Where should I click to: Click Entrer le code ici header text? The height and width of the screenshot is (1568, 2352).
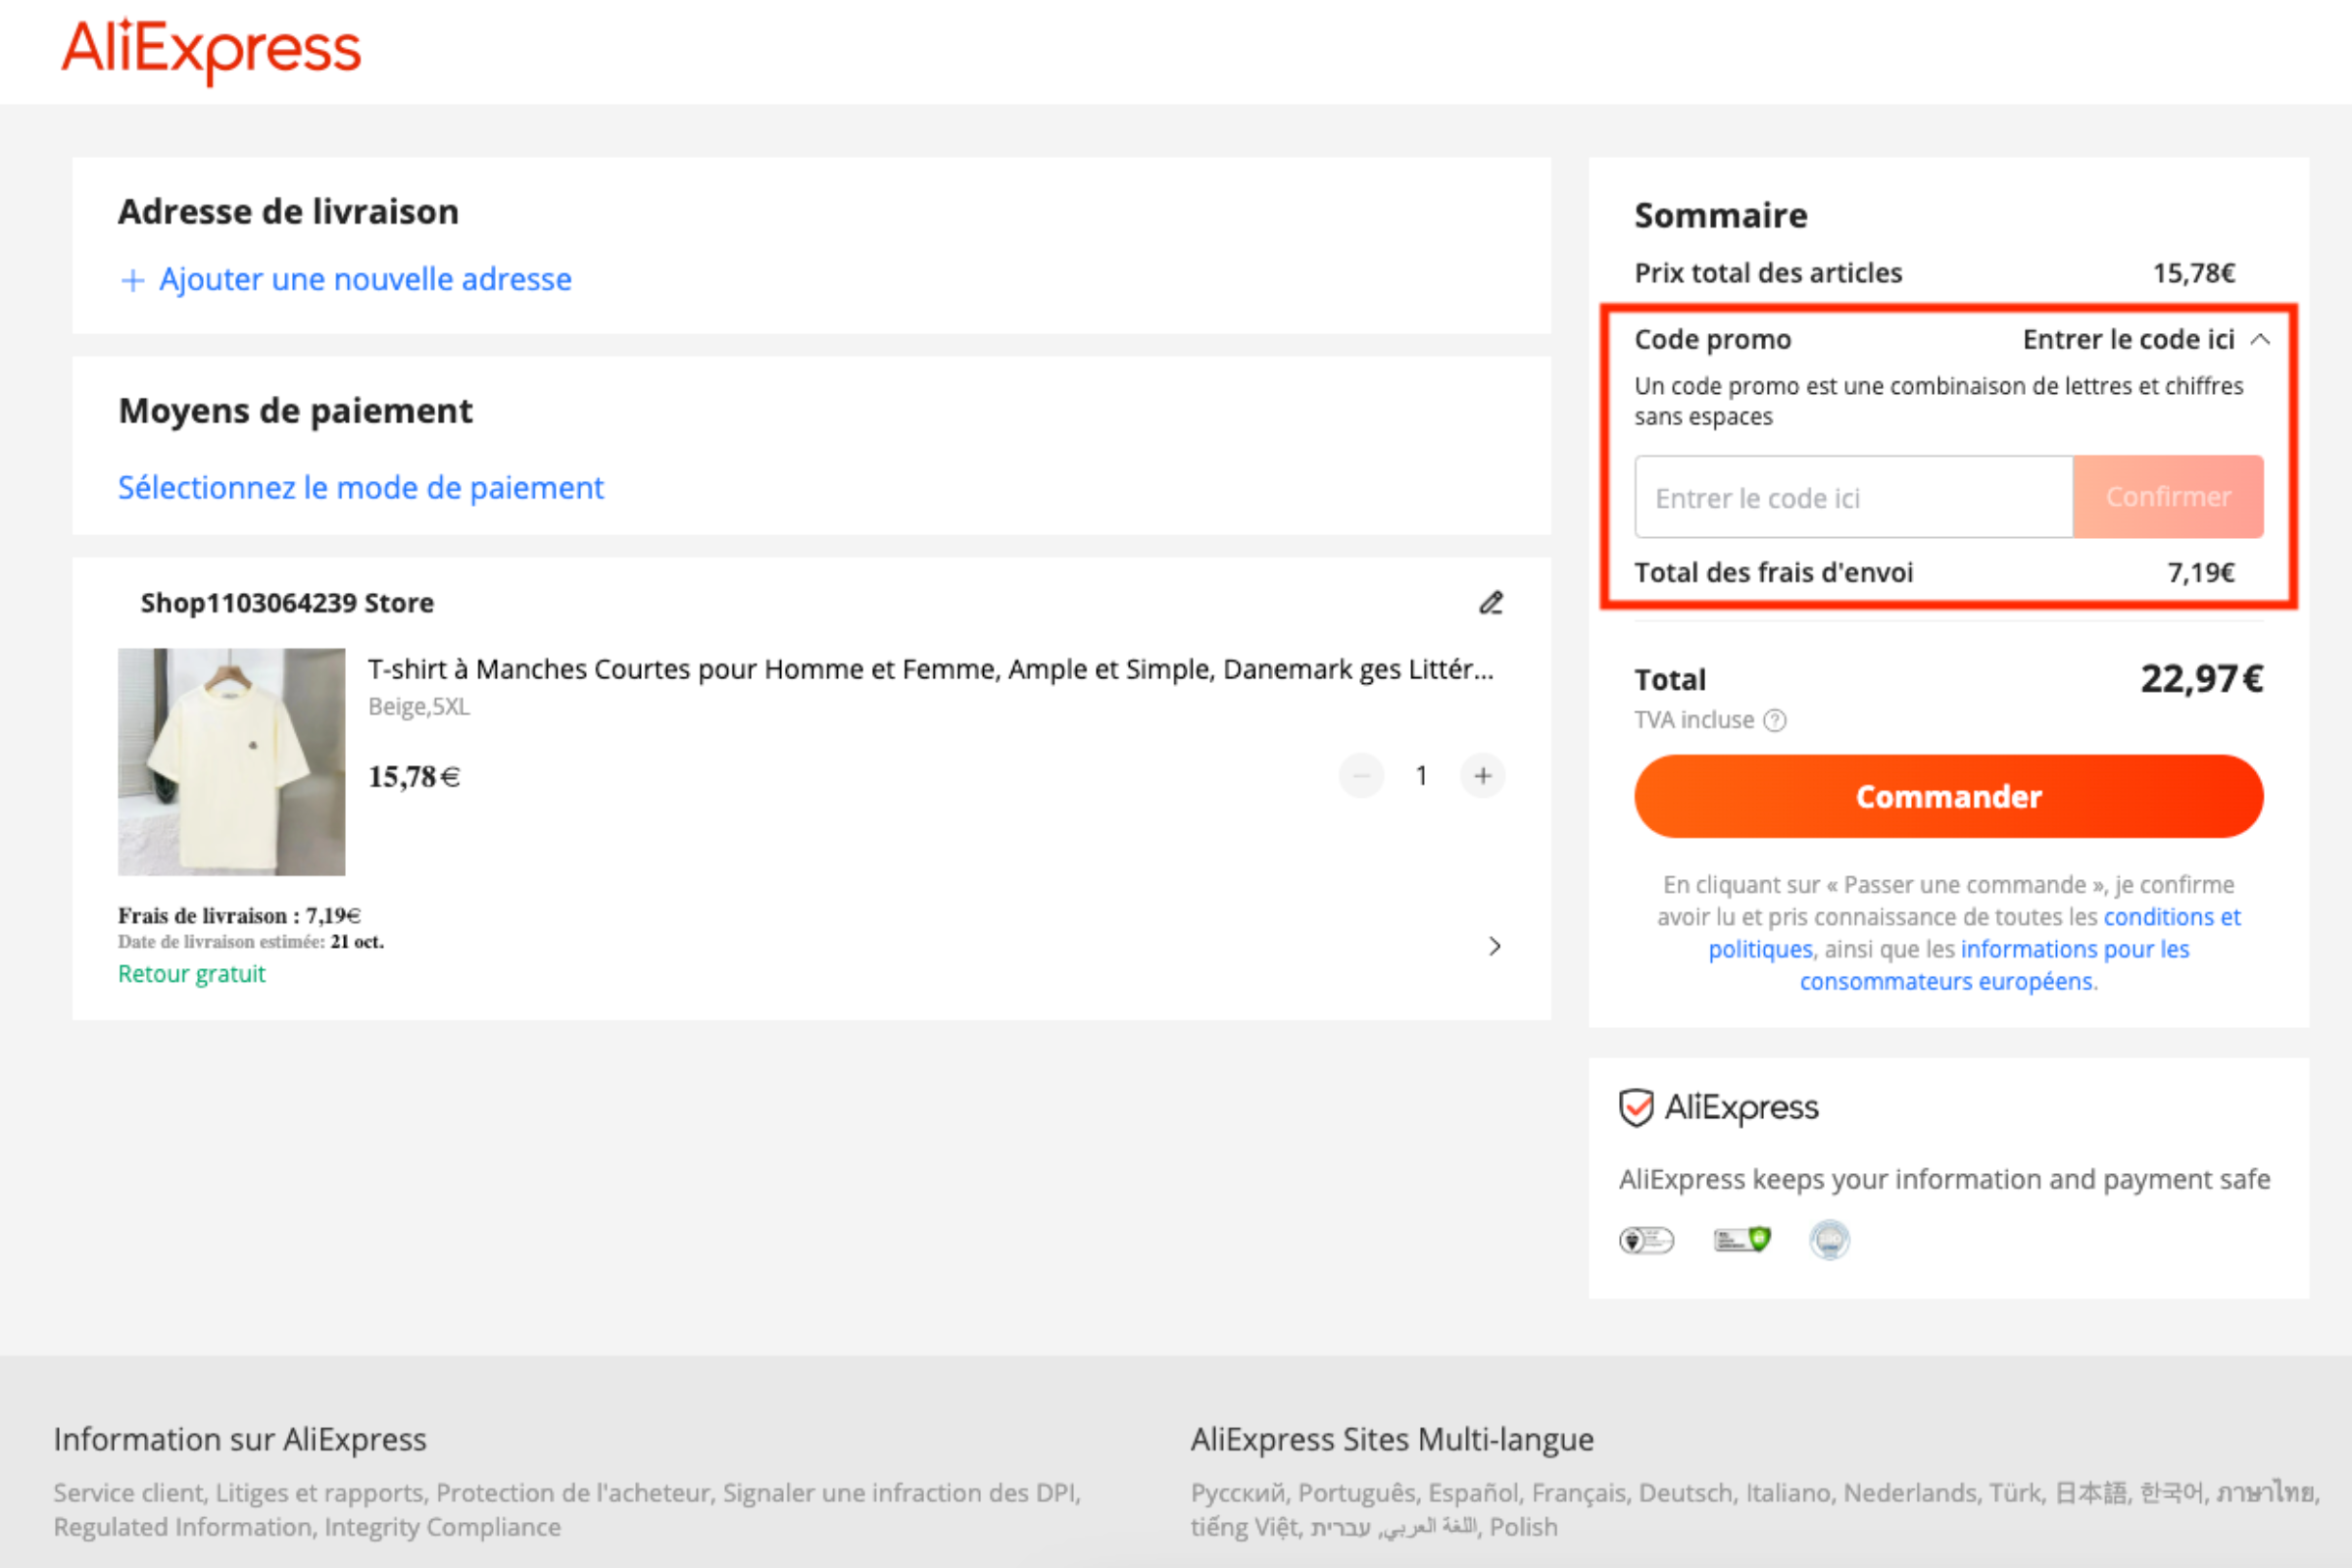click(x=2128, y=340)
